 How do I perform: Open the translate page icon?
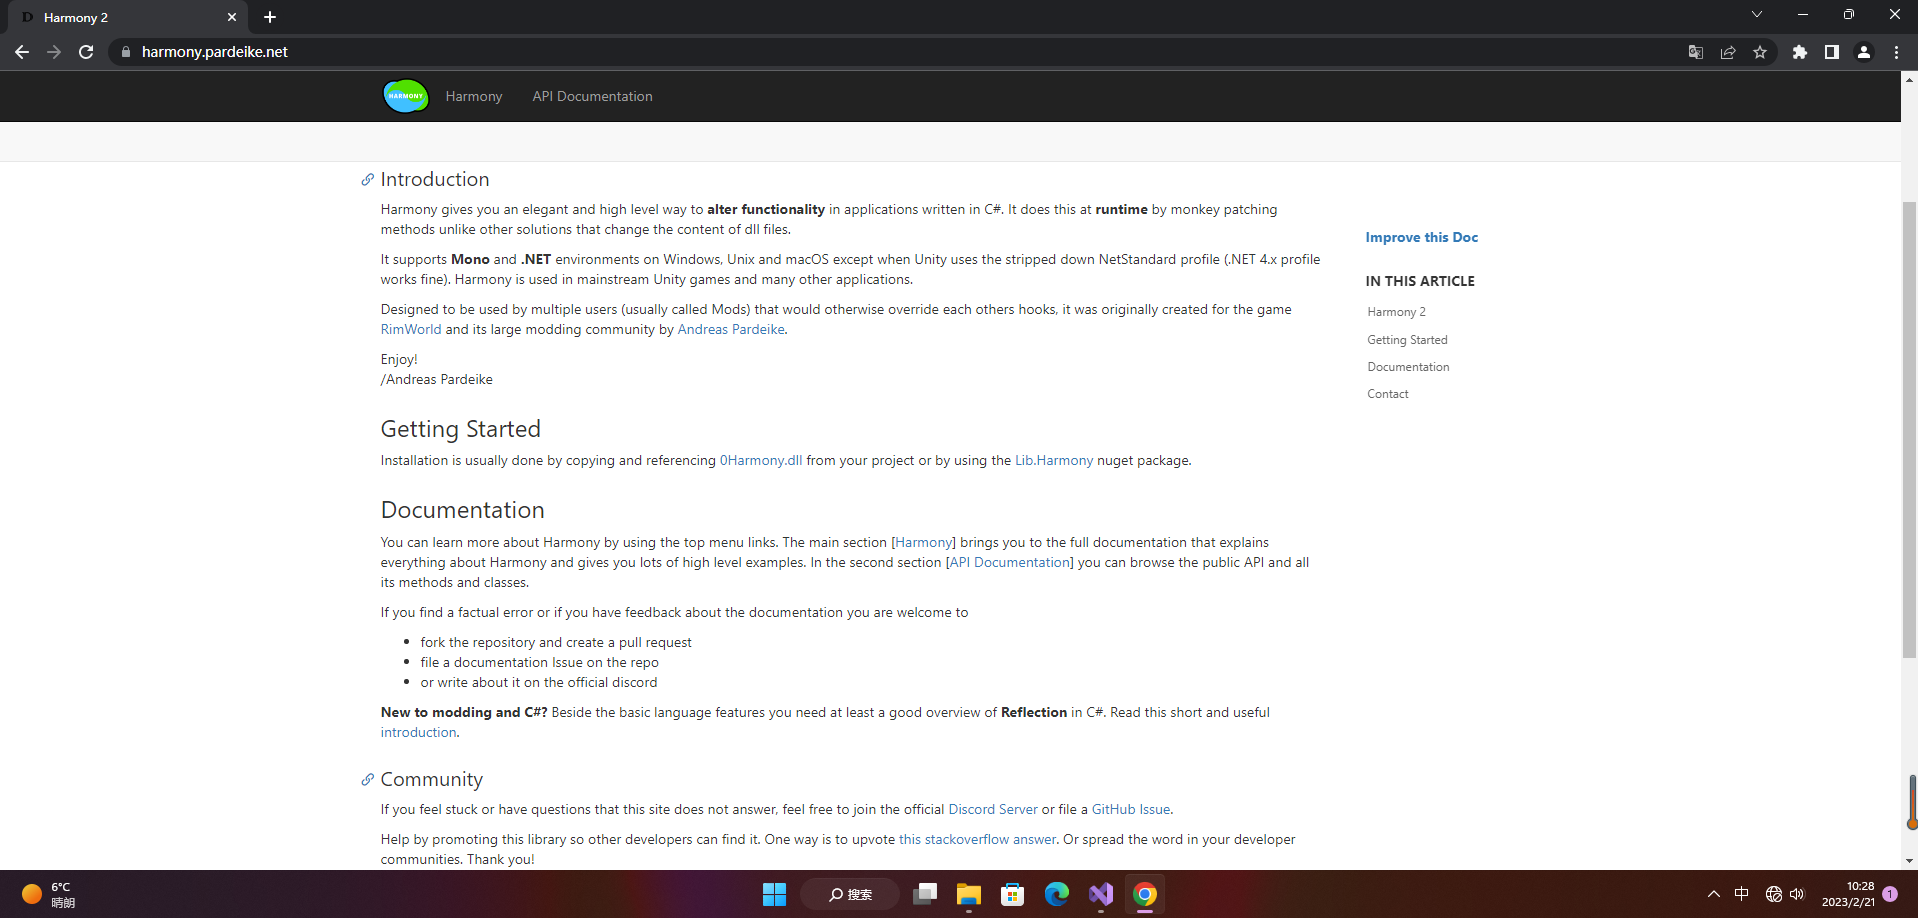[x=1696, y=52]
